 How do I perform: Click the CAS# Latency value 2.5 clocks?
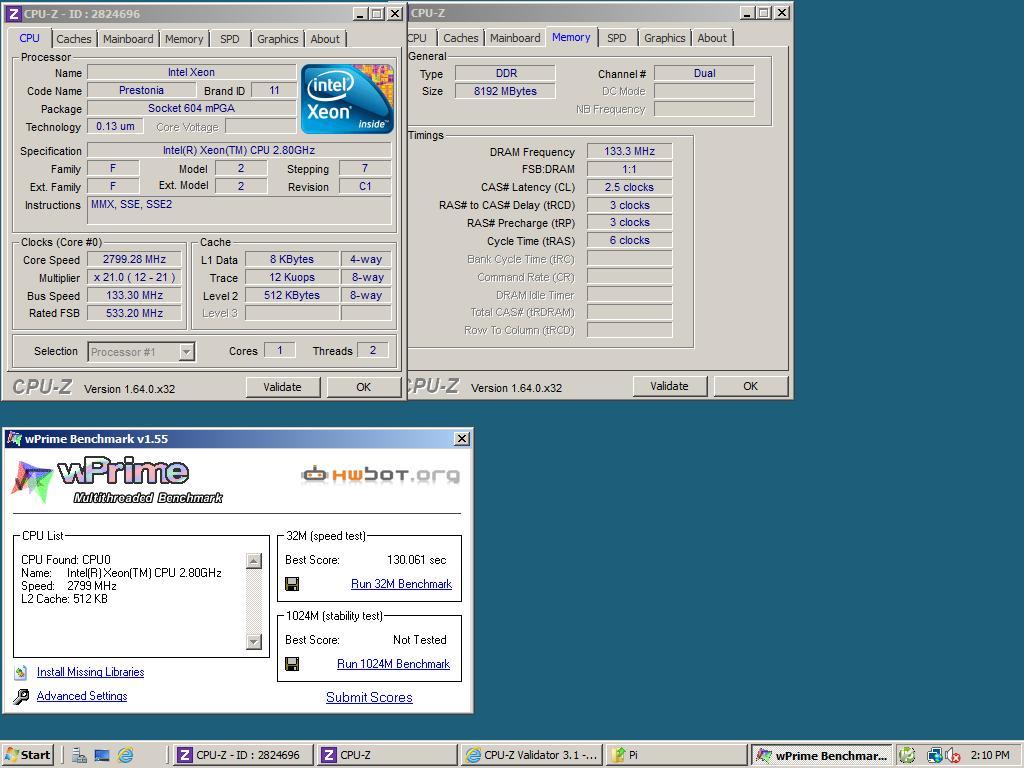click(x=629, y=187)
